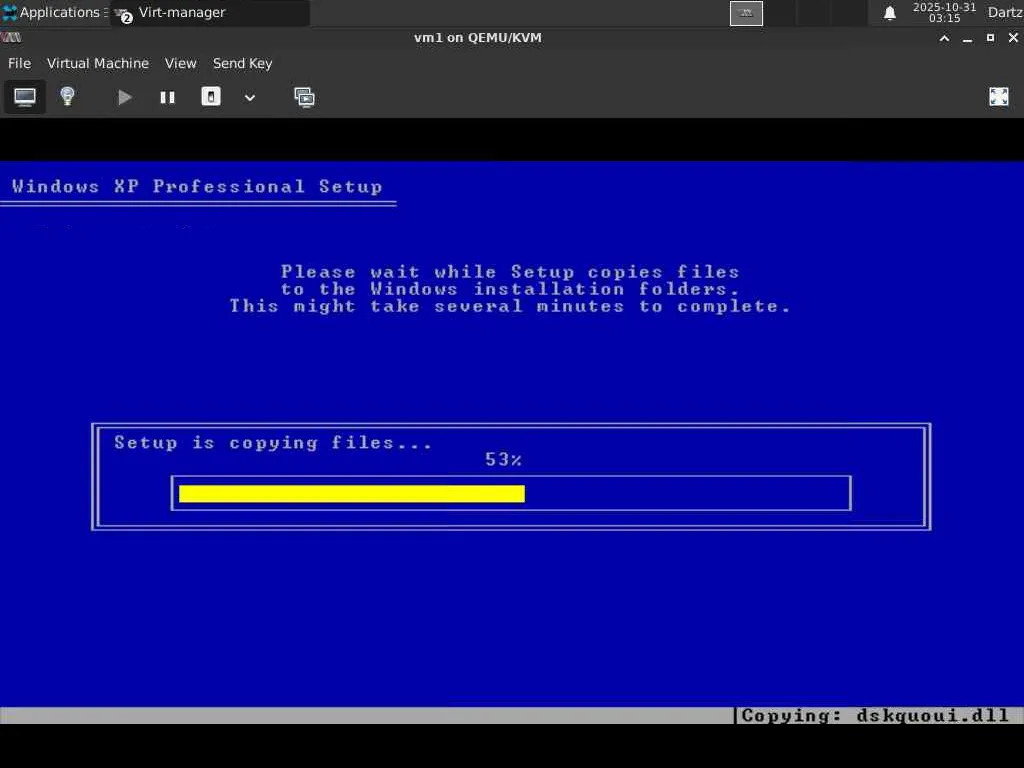Open manage VM snapshots view
Viewport: 1024px width, 768px height.
point(304,97)
